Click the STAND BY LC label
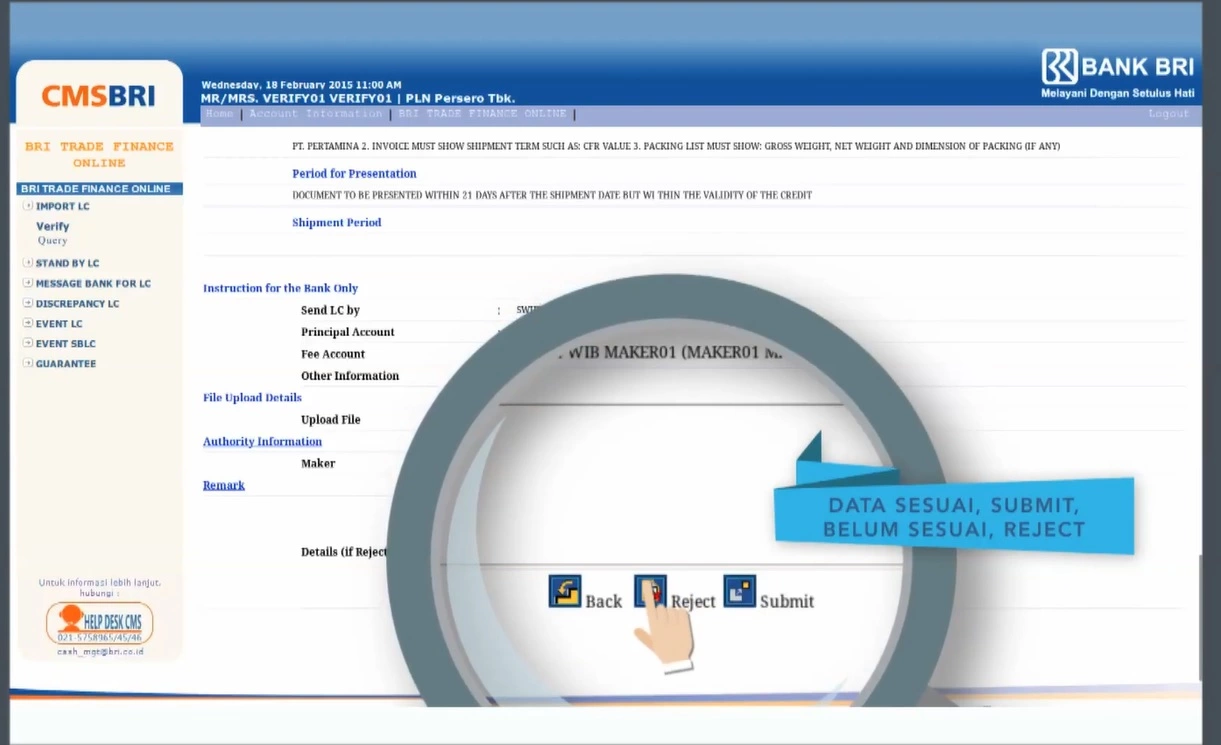This screenshot has width=1221, height=745. (67, 263)
